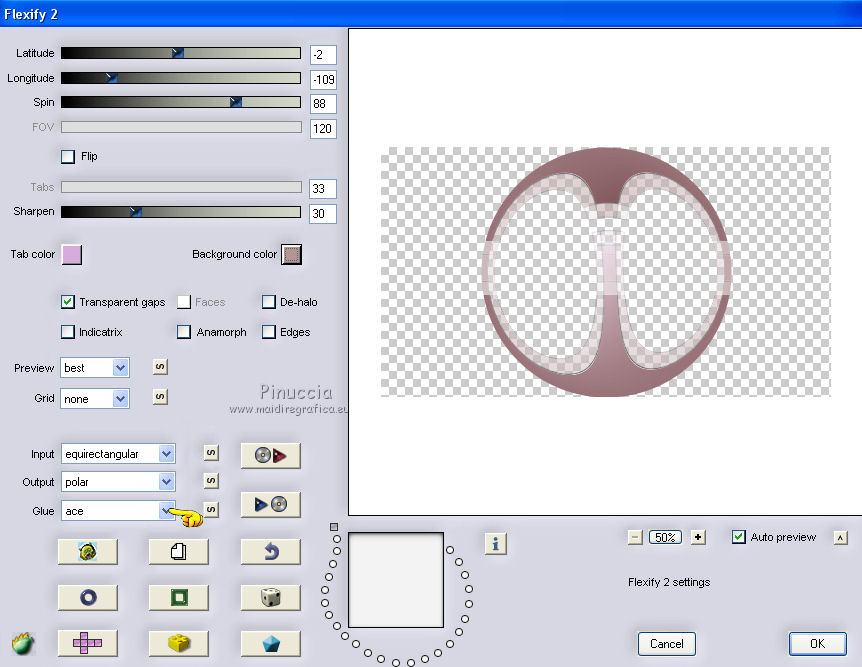Viewport: 862px width, 667px height.
Task: Click the dark blue ring icon button
Action: pos(88,597)
